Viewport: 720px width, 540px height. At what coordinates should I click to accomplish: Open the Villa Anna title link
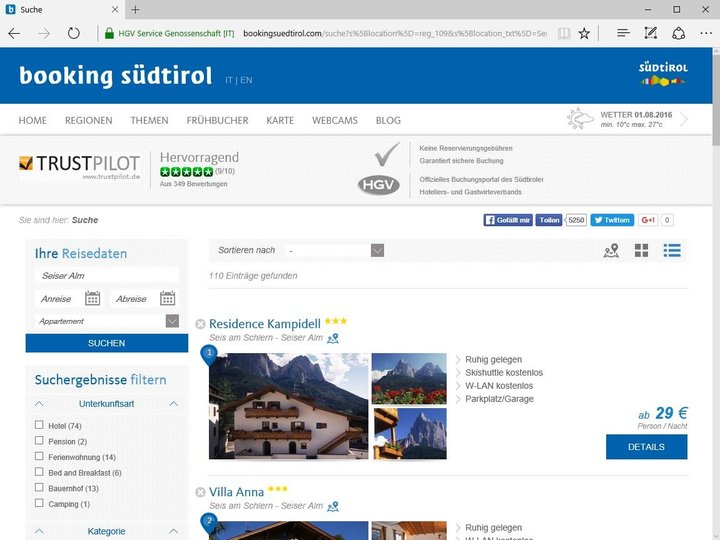(x=236, y=492)
